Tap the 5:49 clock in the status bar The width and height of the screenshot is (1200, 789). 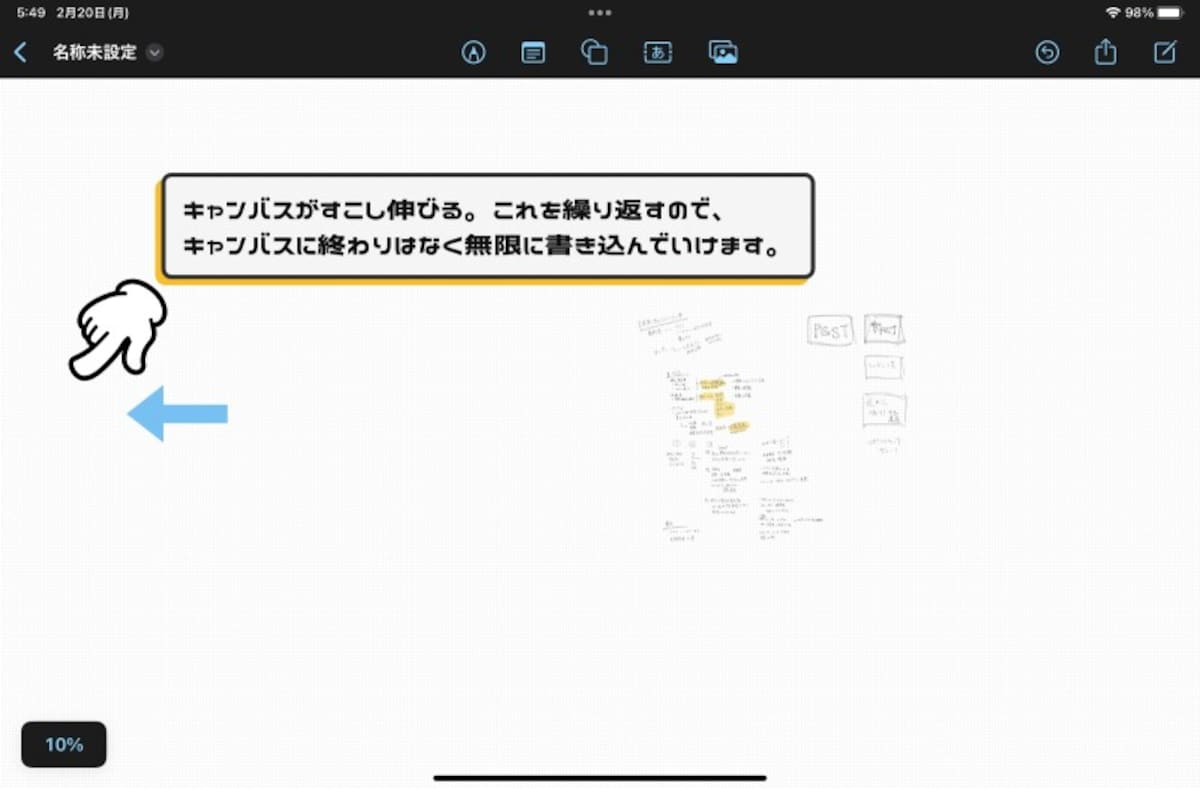[x=31, y=13]
